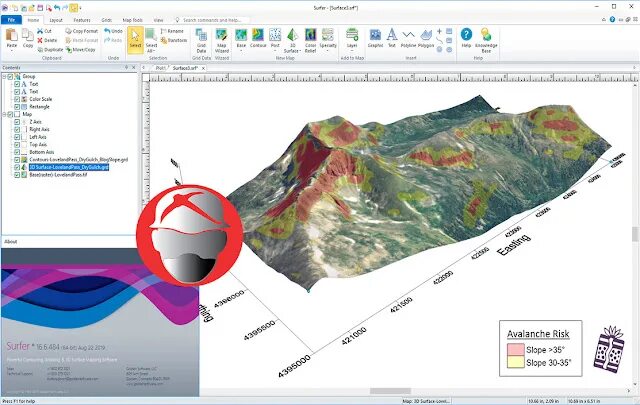
Task: Switch to the Grids ribbon tab
Action: (107, 20)
